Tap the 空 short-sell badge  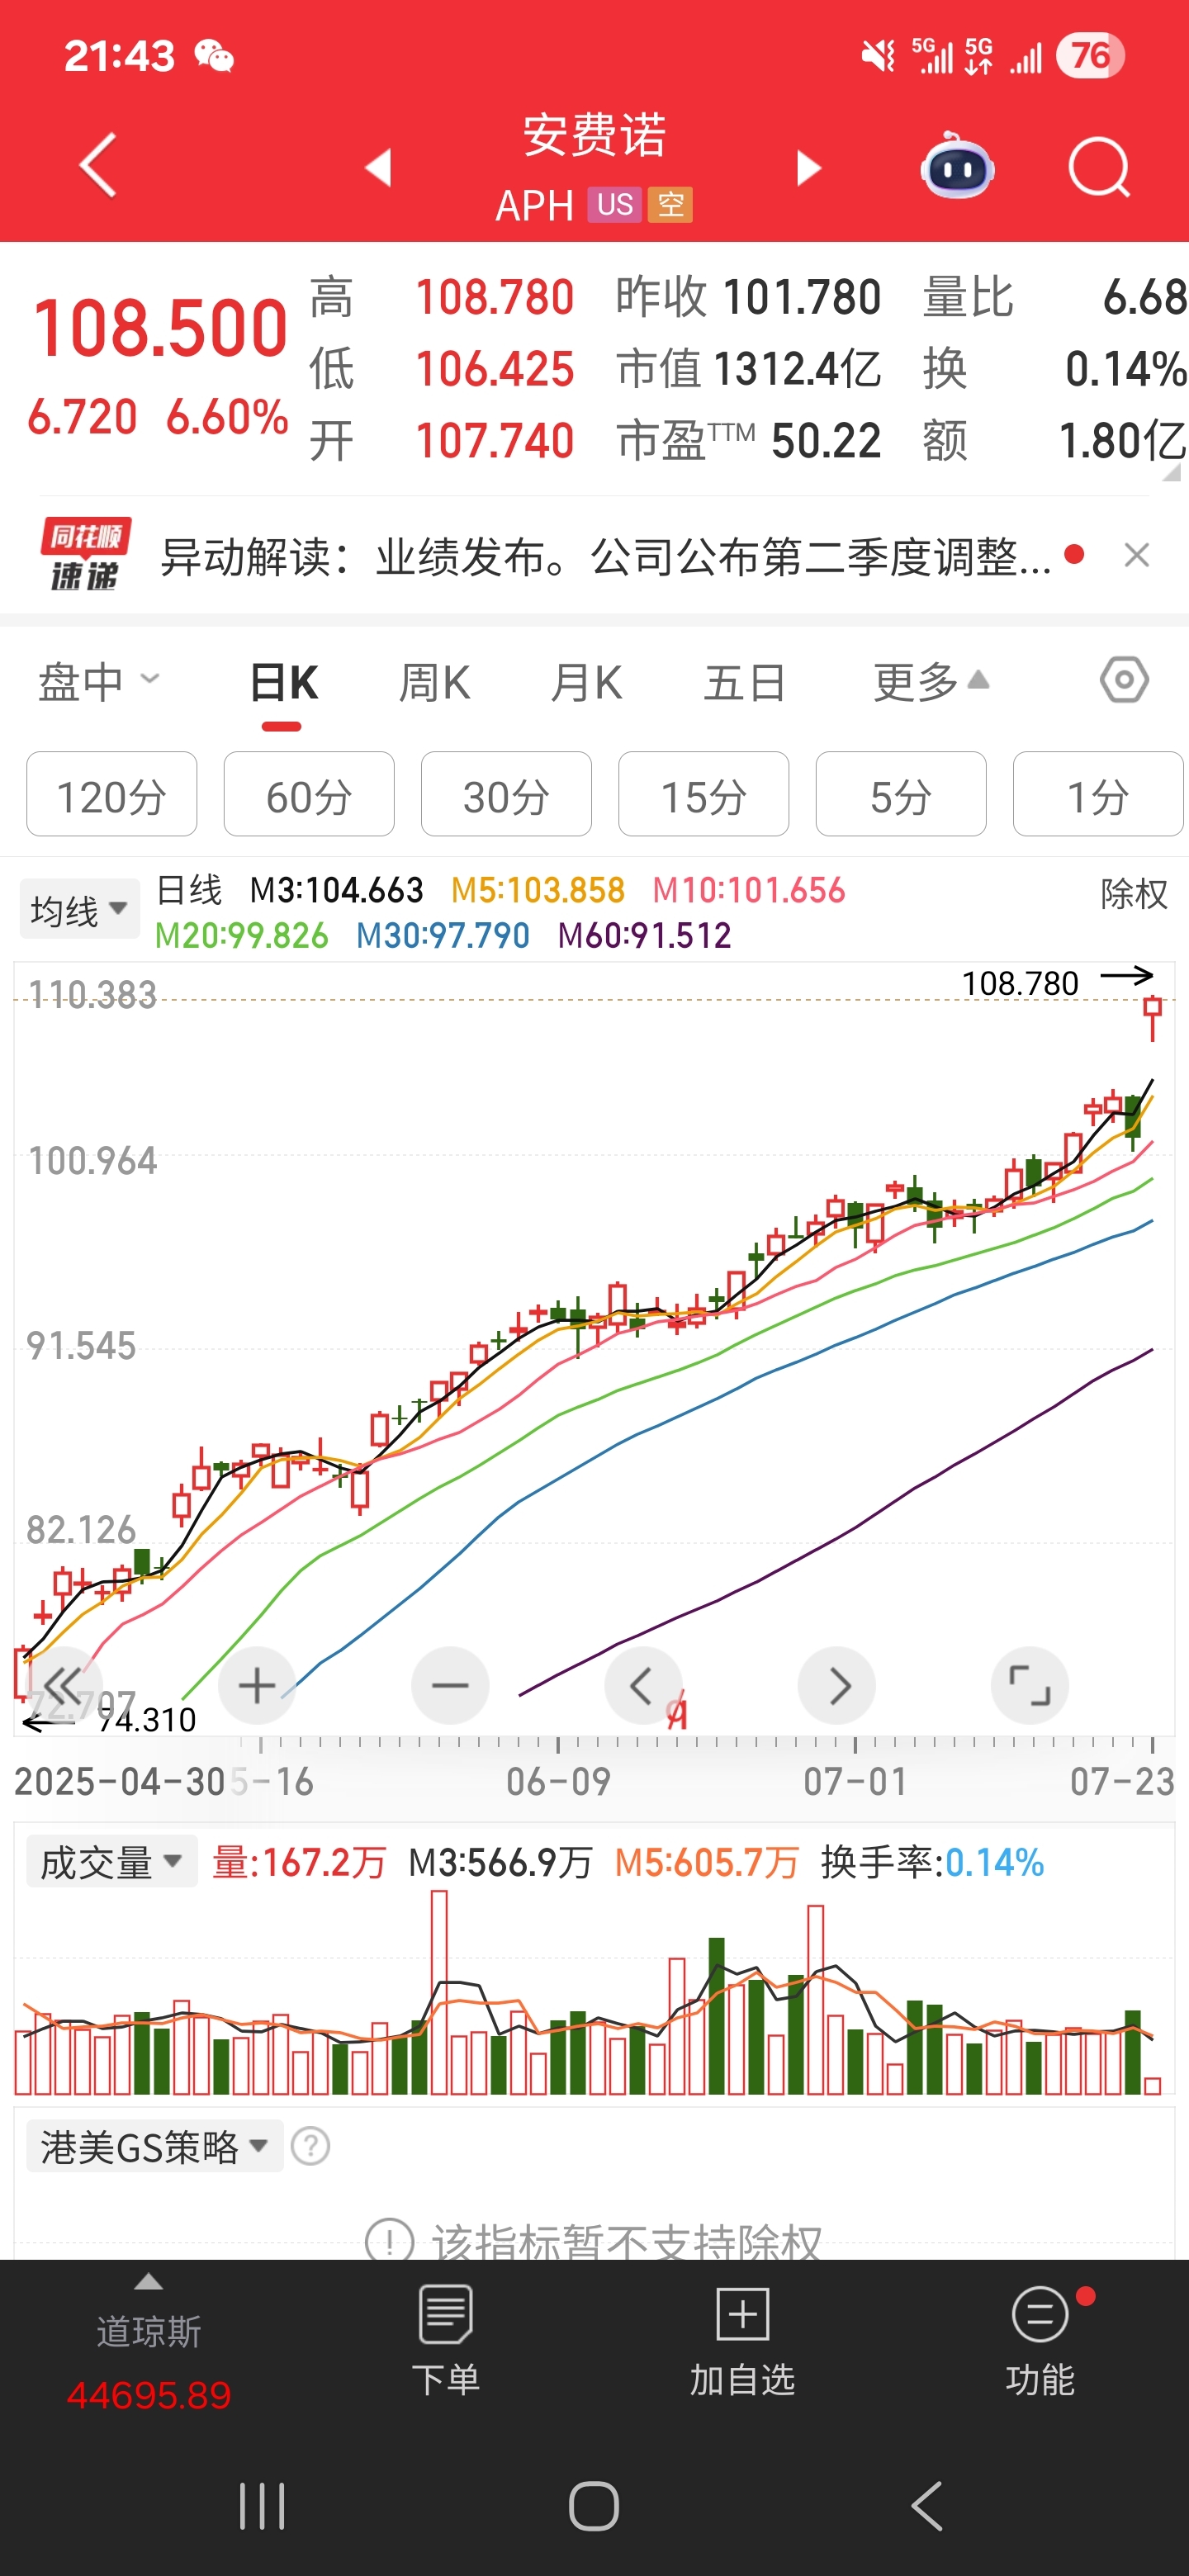point(670,205)
